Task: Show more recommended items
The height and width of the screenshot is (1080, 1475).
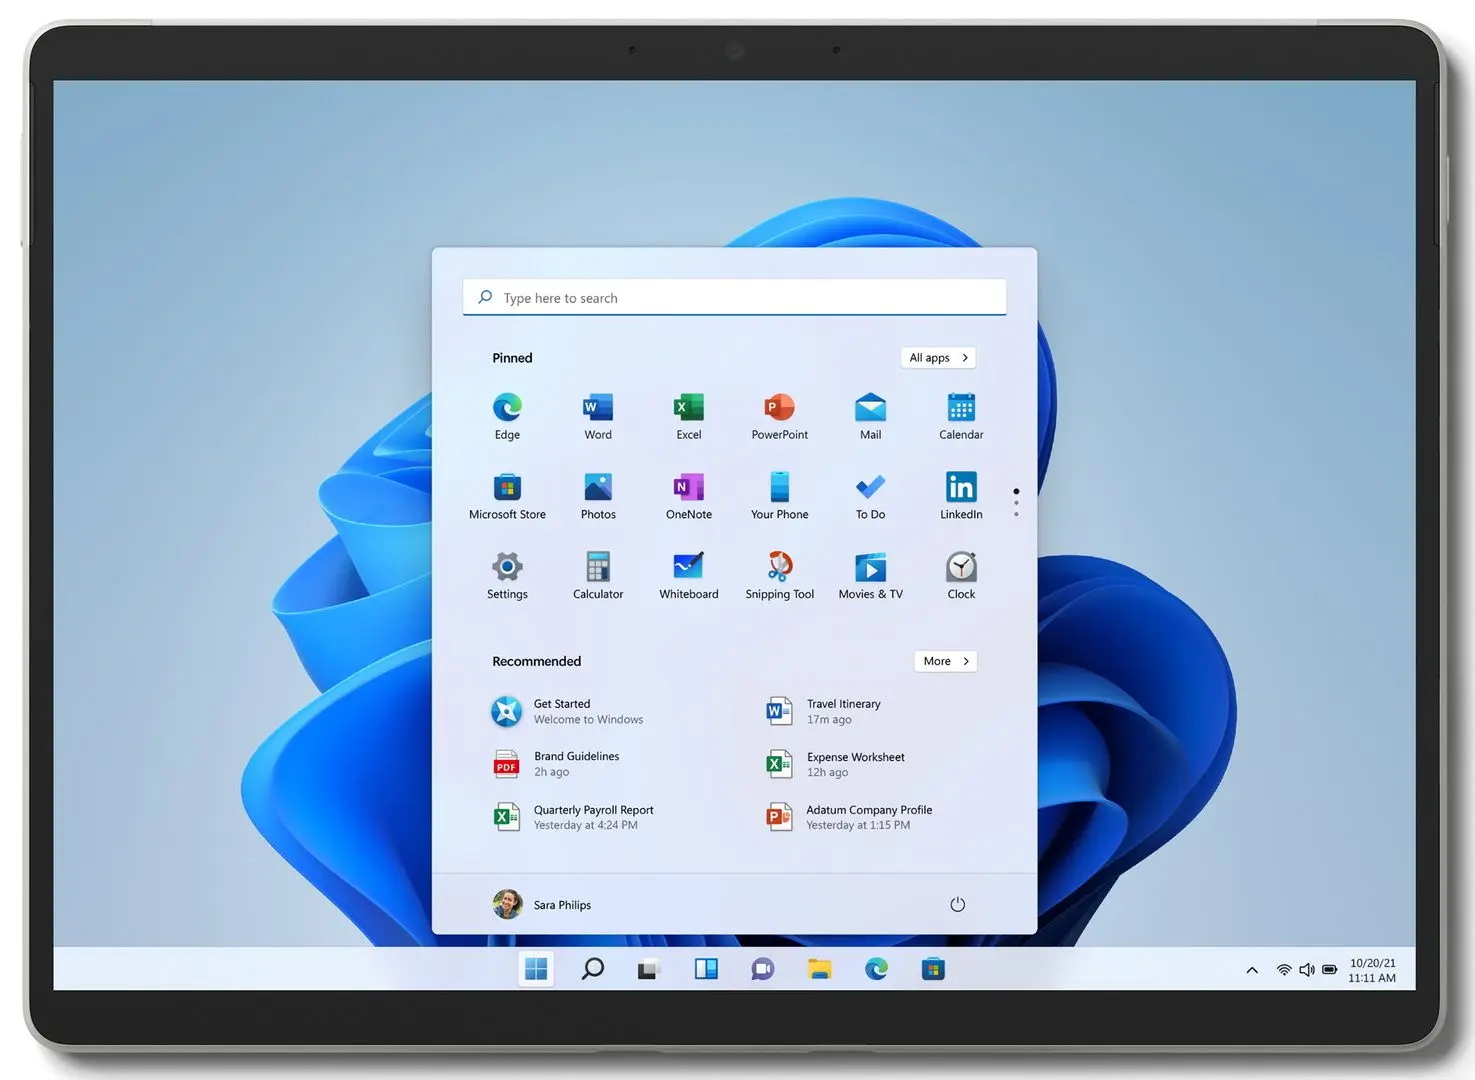Action: 945,661
